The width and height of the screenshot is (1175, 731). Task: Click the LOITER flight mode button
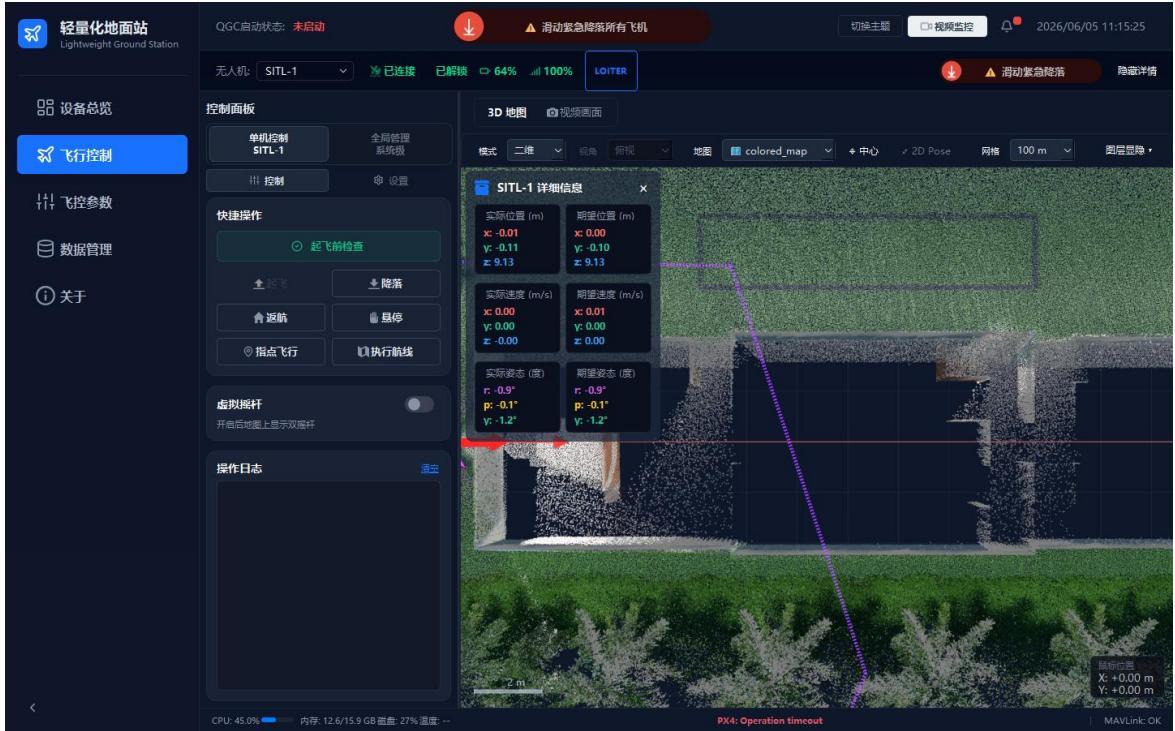611,71
